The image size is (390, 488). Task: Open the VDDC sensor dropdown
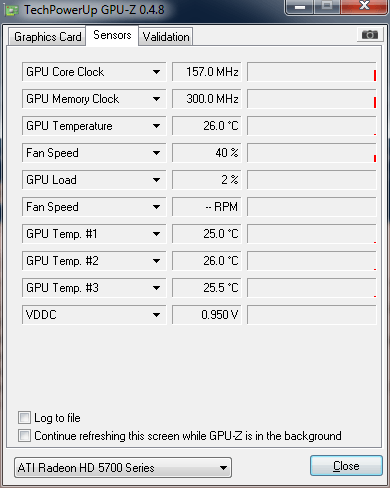tap(94, 315)
